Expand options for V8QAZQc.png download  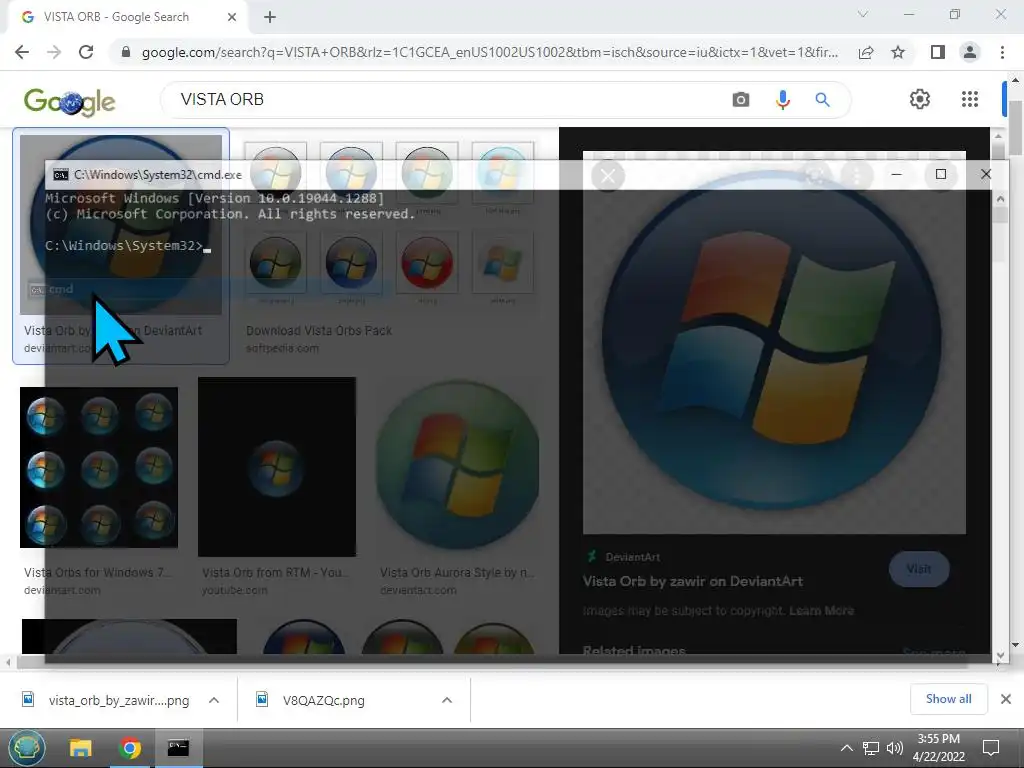(x=447, y=700)
